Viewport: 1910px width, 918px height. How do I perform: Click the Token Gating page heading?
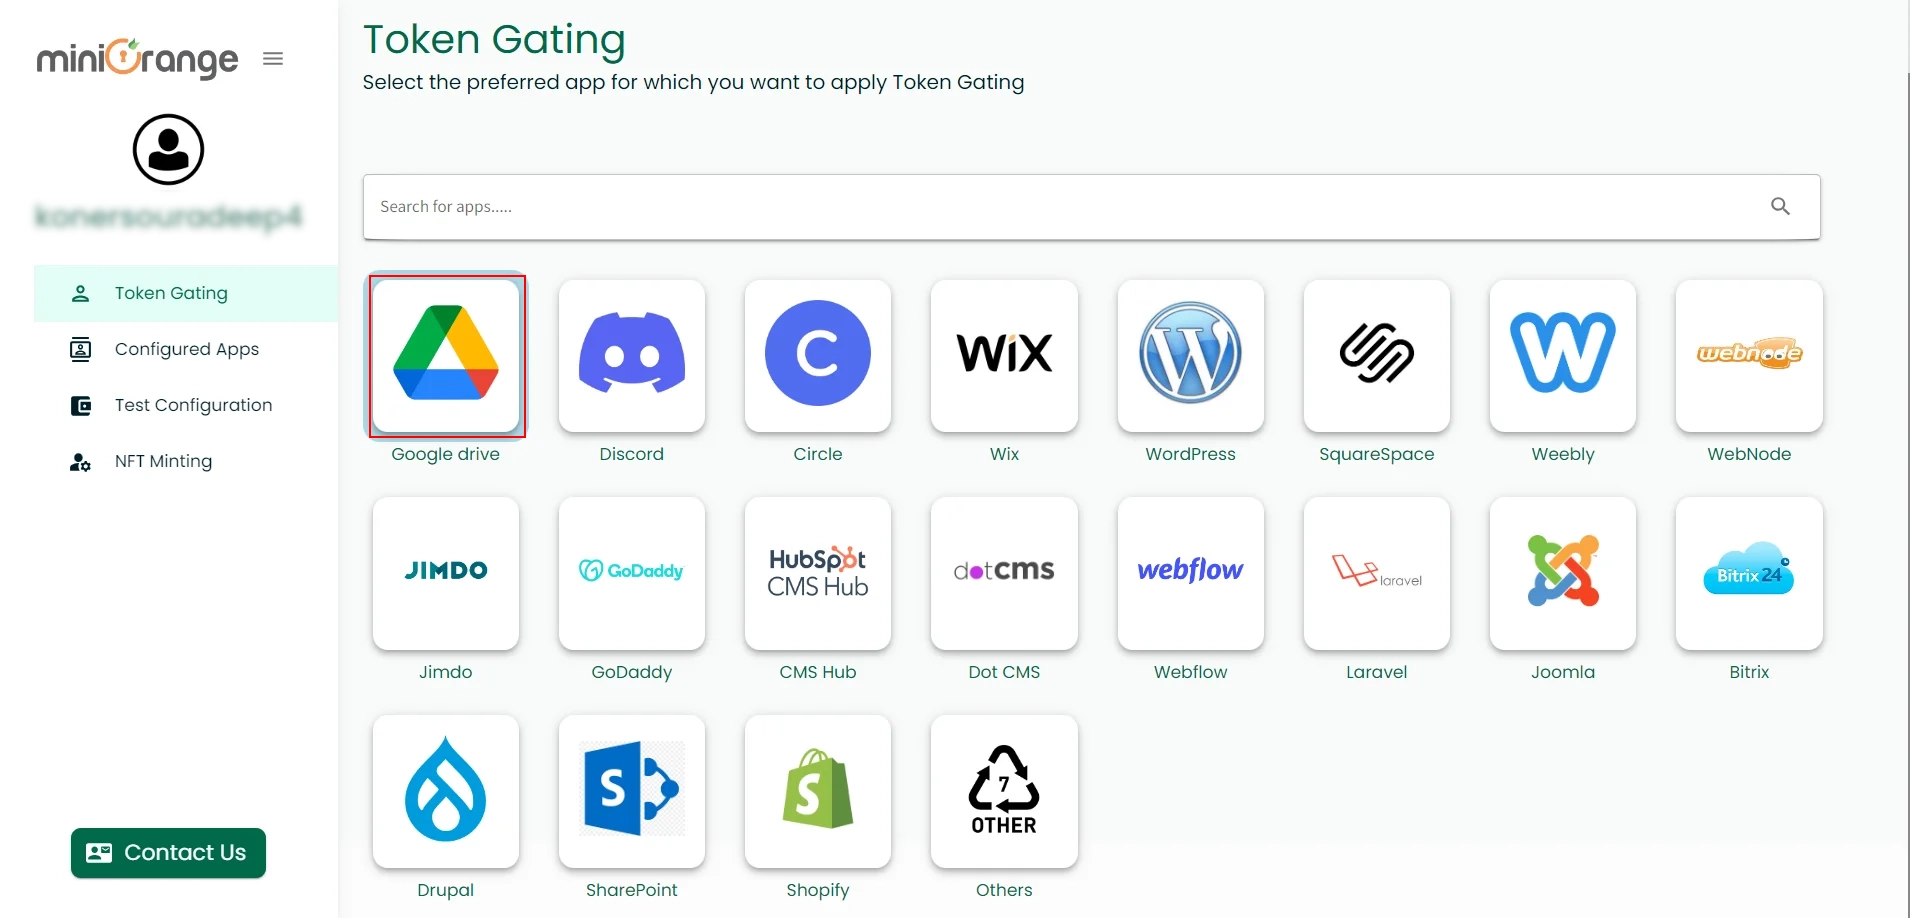coord(494,40)
